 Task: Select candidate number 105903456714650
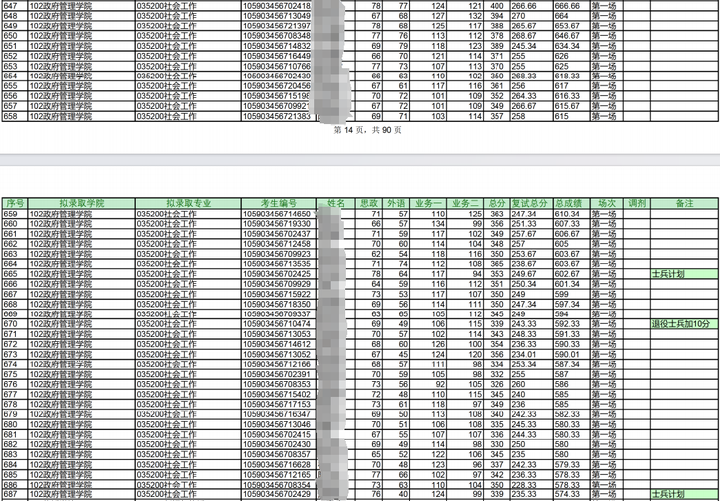click(277, 214)
